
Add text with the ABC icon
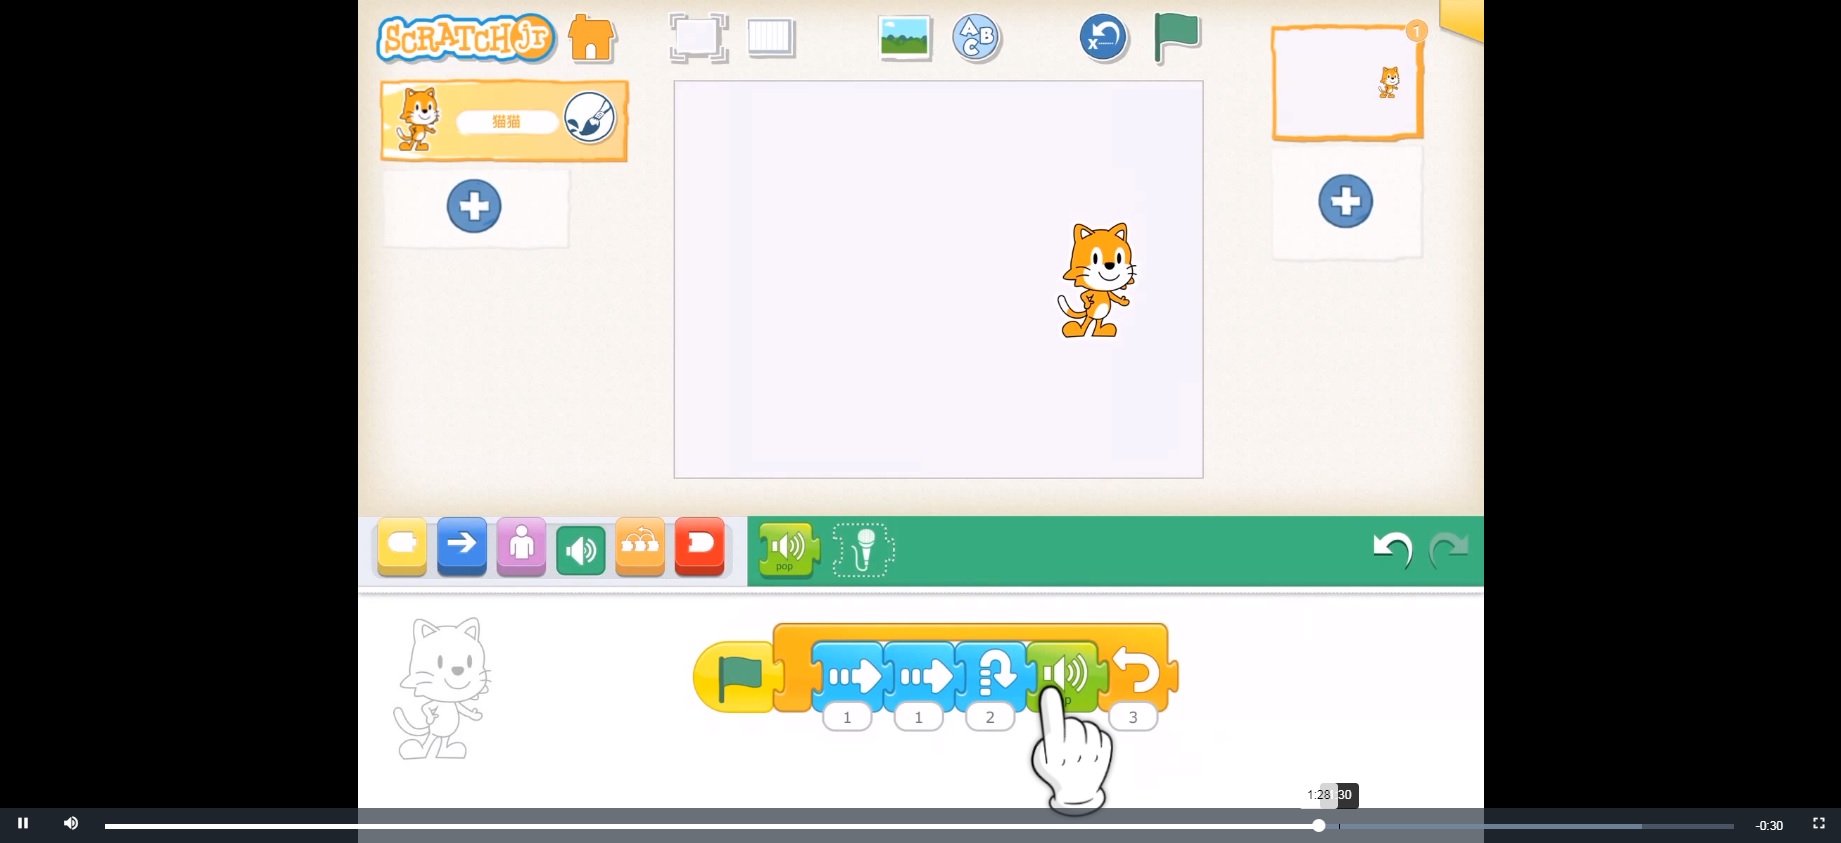977,39
